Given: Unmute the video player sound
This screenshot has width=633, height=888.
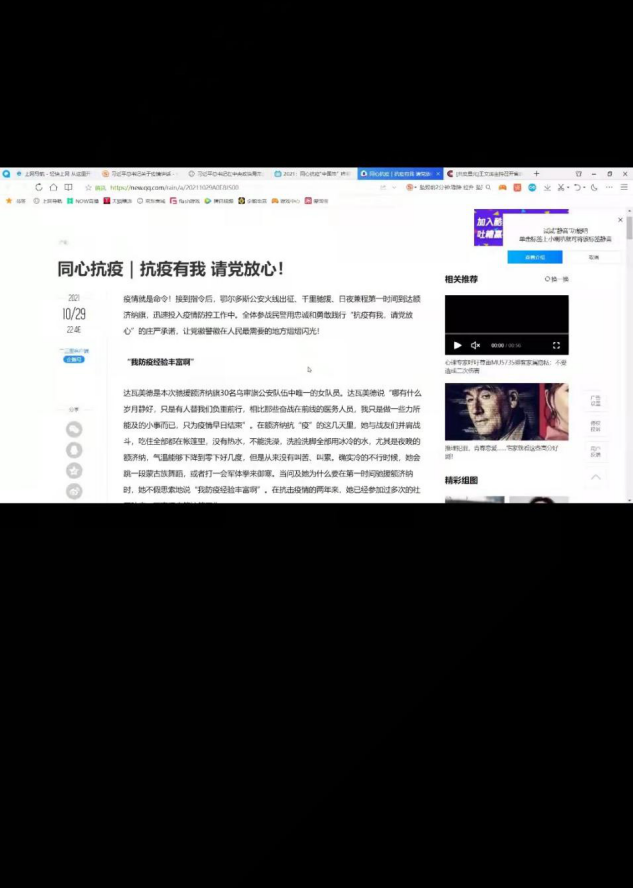Looking at the screenshot, I should click(x=476, y=345).
